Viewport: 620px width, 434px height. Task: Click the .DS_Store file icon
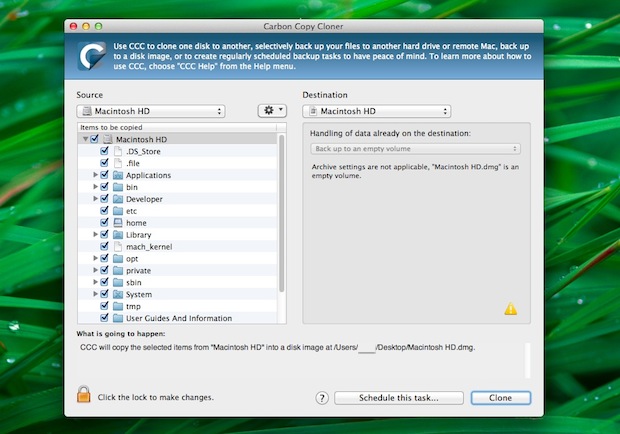[118, 151]
